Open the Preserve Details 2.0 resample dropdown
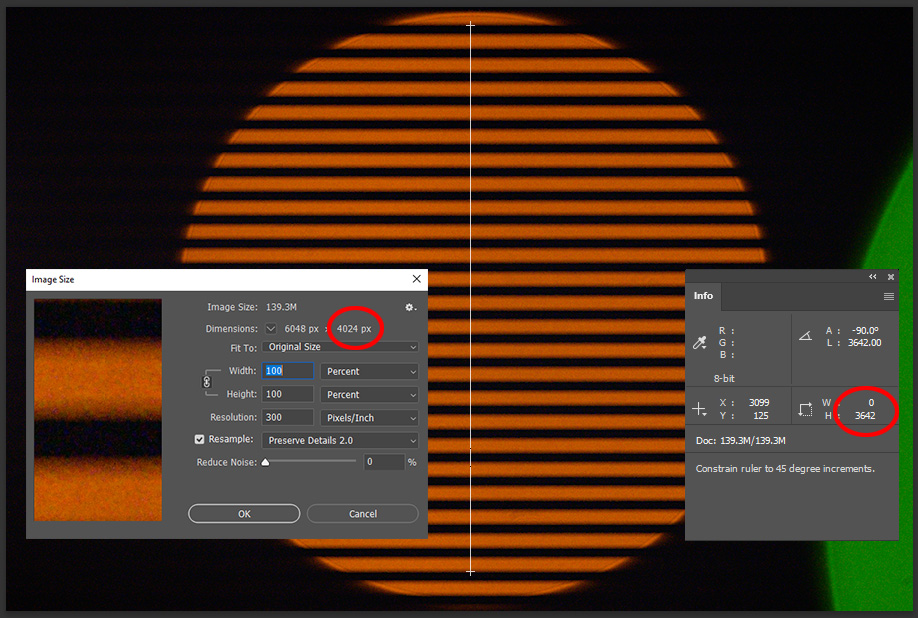The image size is (918, 618). [x=340, y=440]
